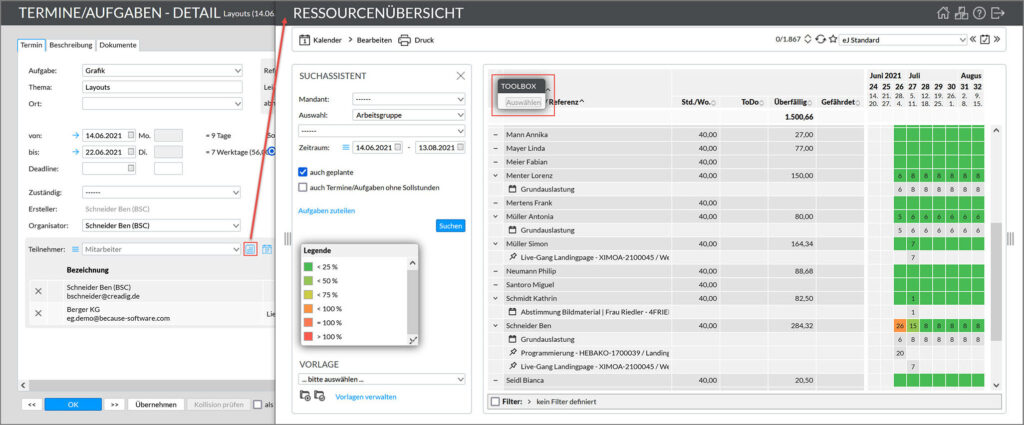Open date picker for bis 22.06.2021
Viewport: 1024px width, 425px height.
point(131,152)
